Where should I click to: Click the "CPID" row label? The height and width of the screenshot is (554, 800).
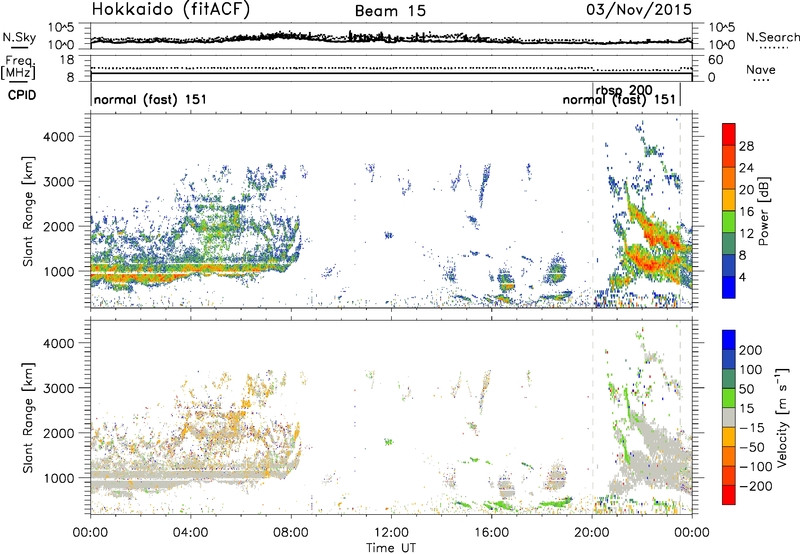21,95
